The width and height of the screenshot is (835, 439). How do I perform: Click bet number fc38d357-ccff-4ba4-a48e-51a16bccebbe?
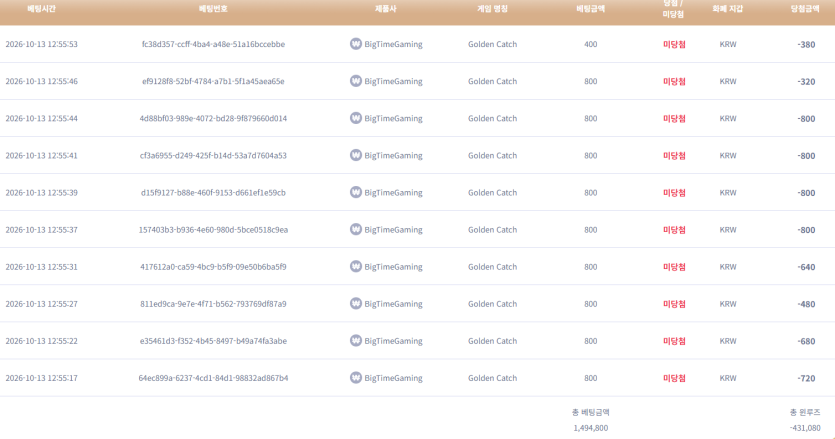pyautogui.click(x=213, y=44)
